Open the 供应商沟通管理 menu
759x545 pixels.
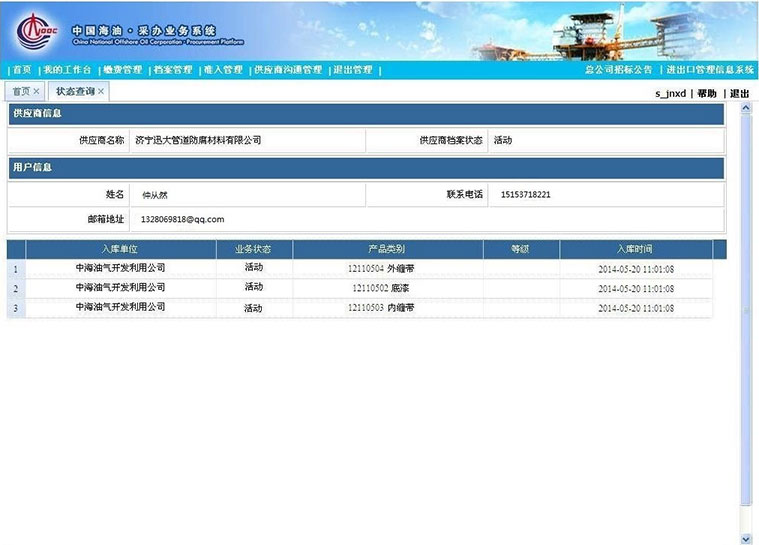coord(288,70)
